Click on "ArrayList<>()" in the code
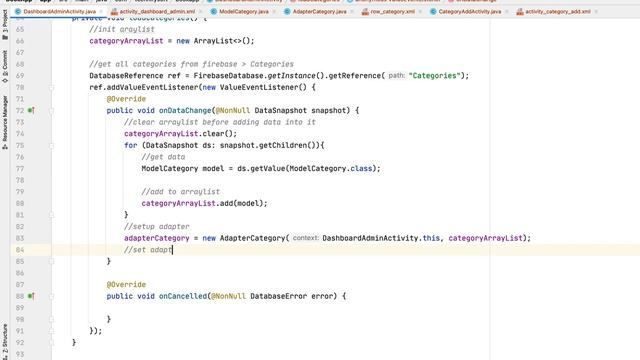The image size is (640, 360). (222, 41)
